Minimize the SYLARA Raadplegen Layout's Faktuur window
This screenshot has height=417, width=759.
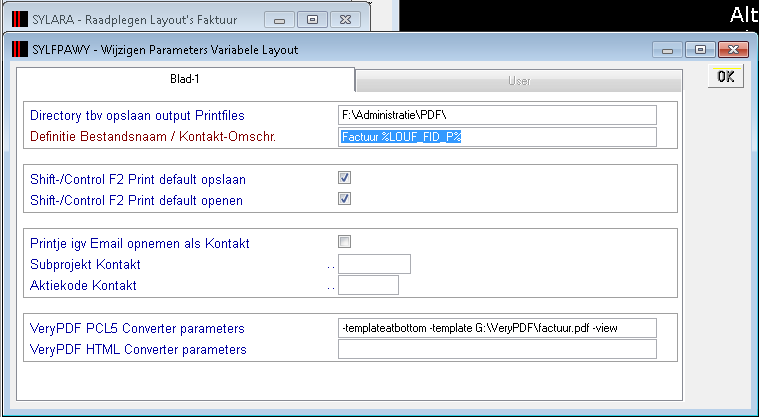coord(279,20)
